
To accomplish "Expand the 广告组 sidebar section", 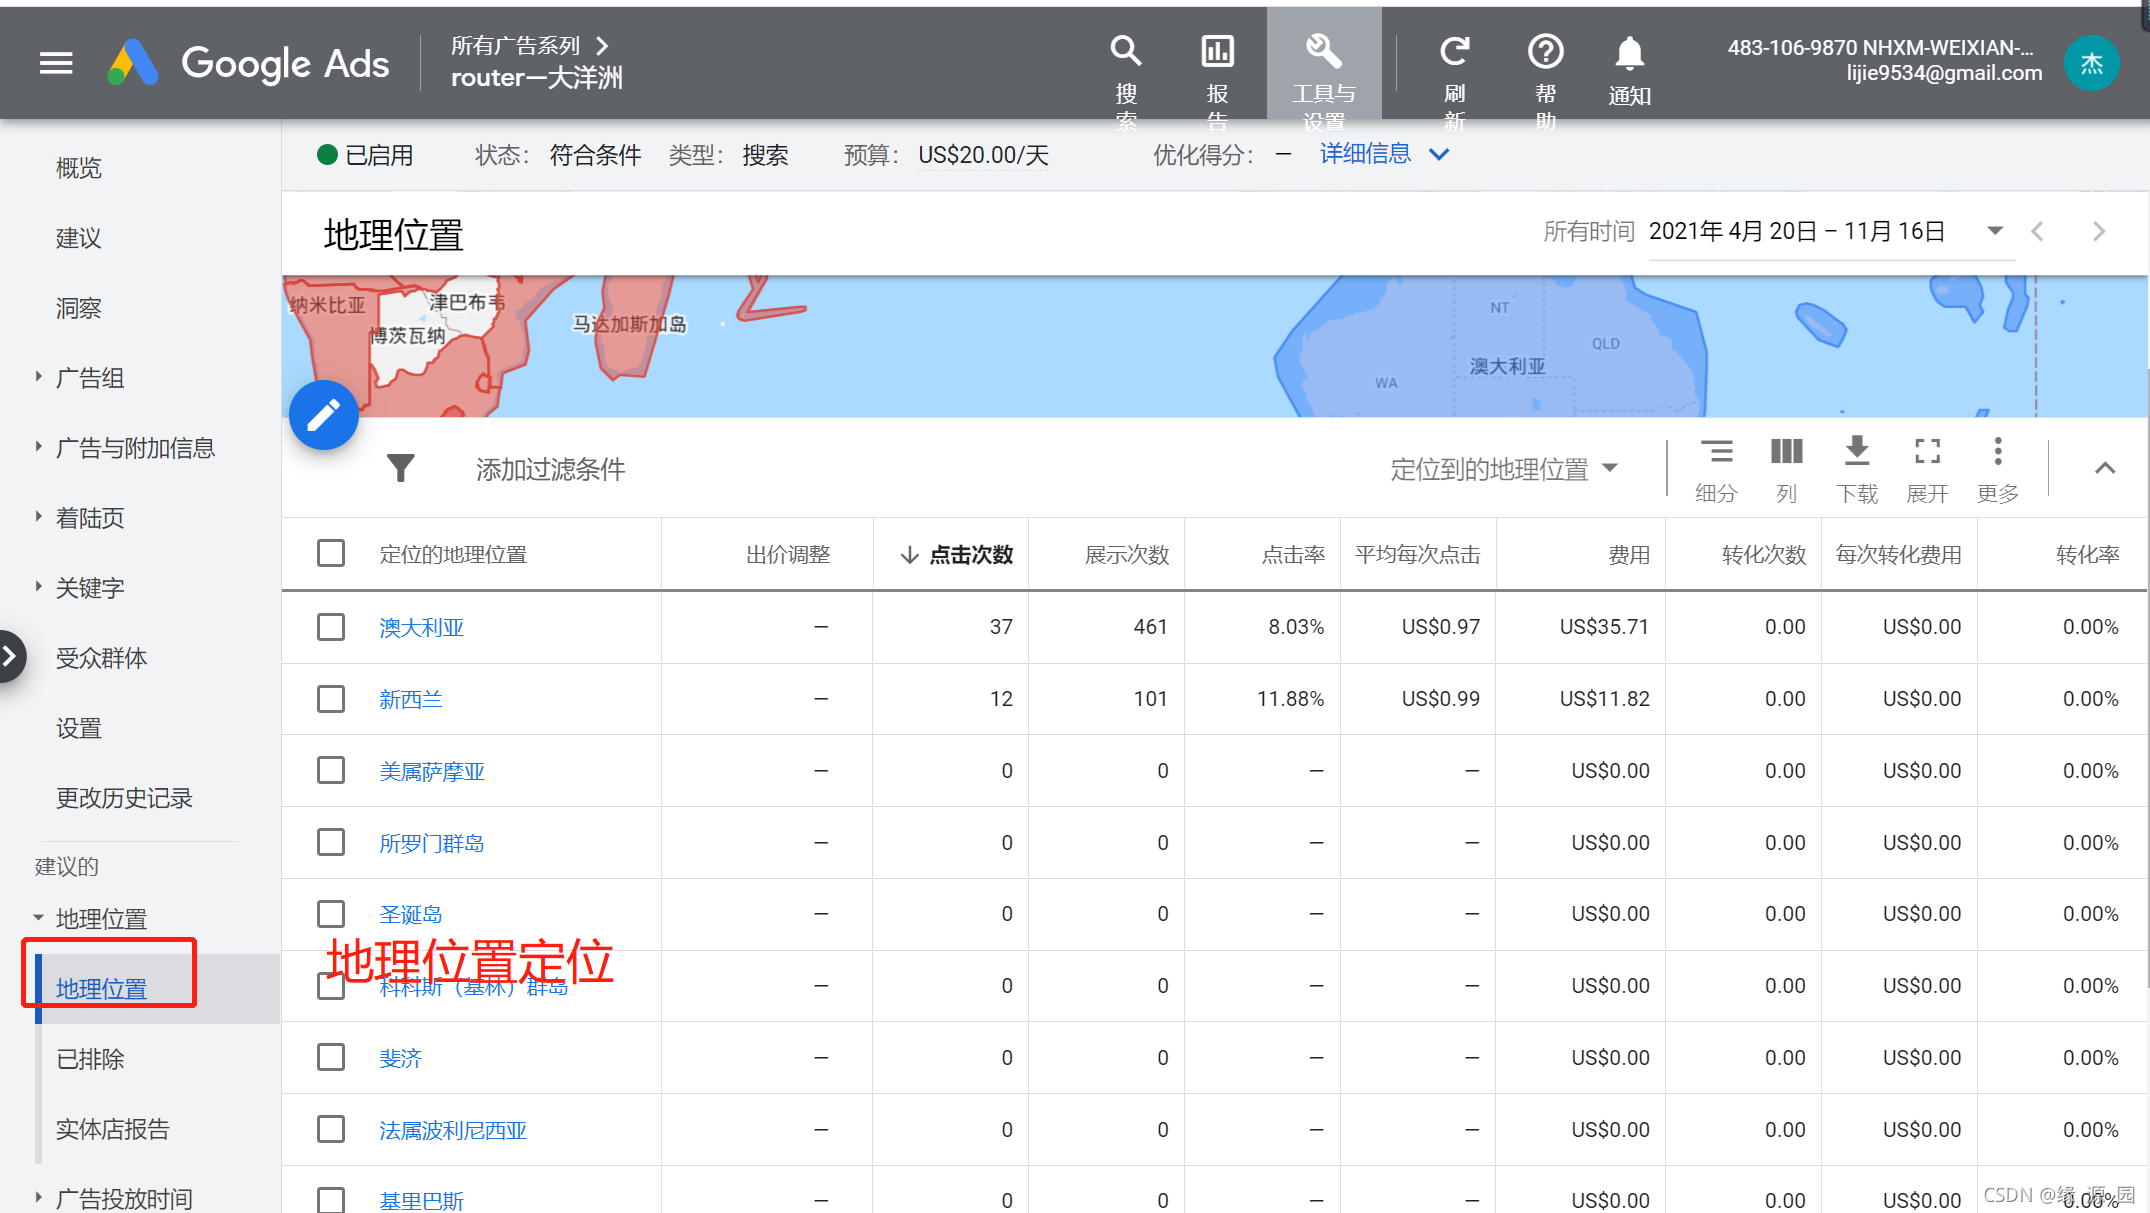I will click(90, 378).
